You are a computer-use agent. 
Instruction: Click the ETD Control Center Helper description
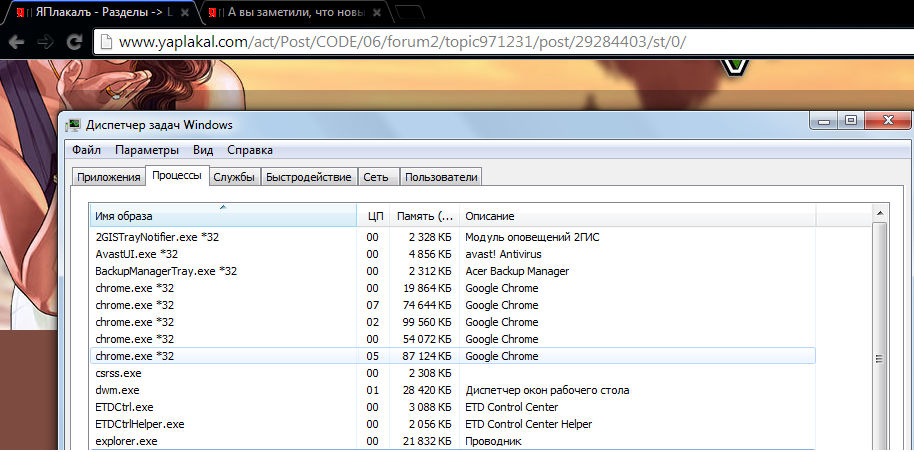click(529, 424)
